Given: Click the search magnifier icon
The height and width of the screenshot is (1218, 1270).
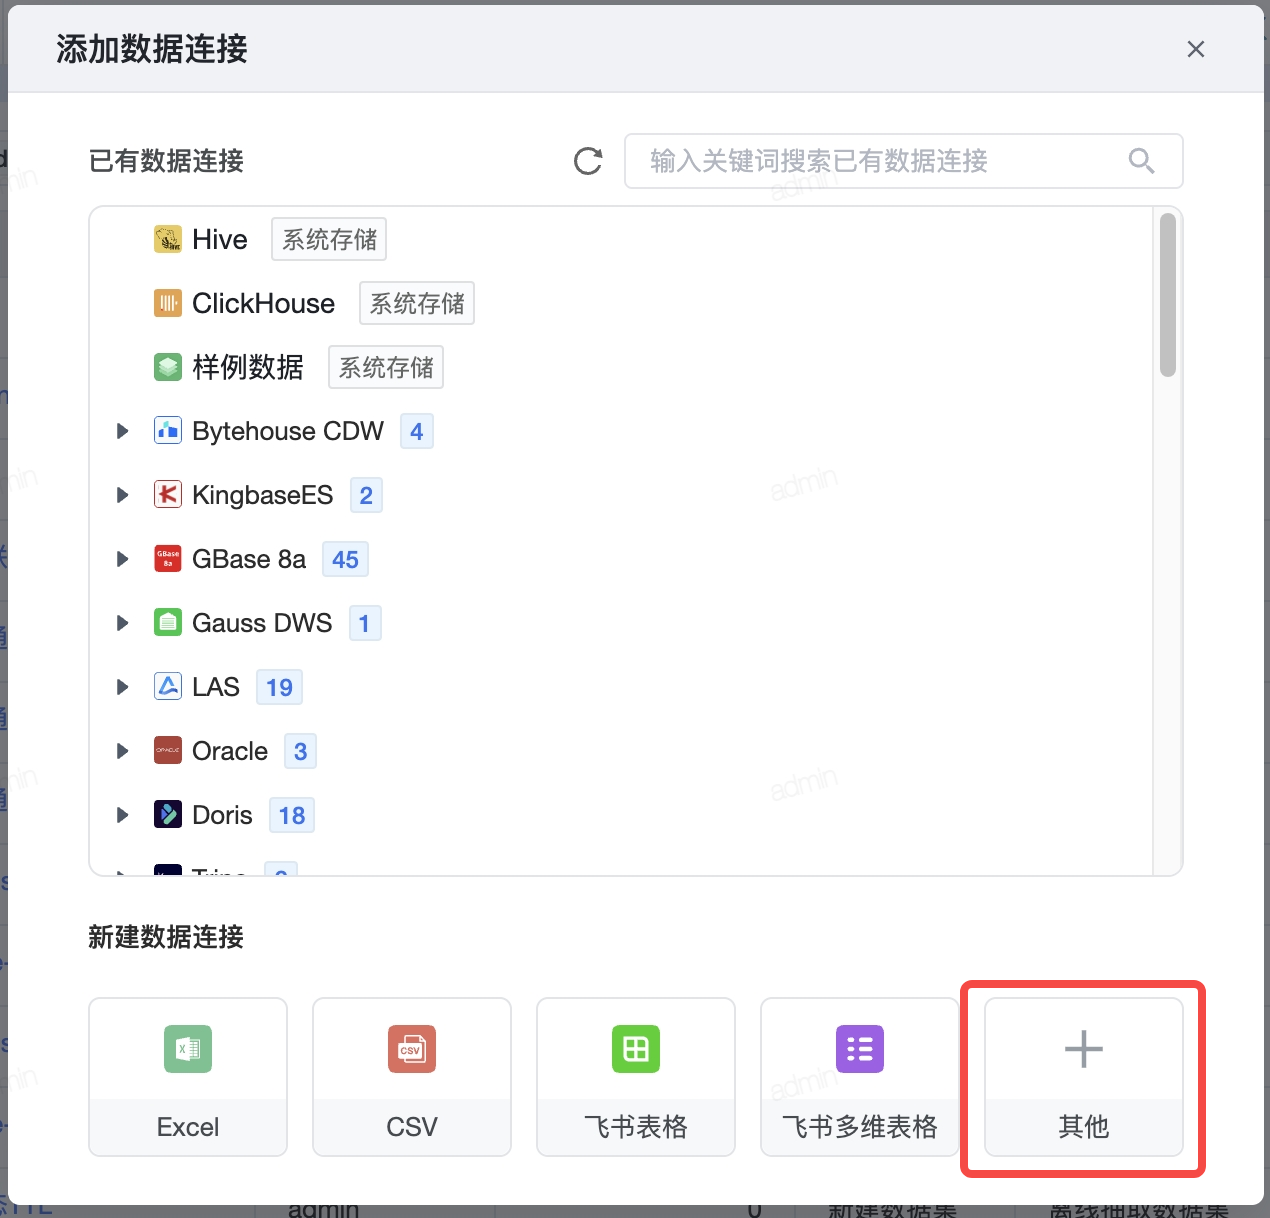Looking at the screenshot, I should tap(1141, 161).
